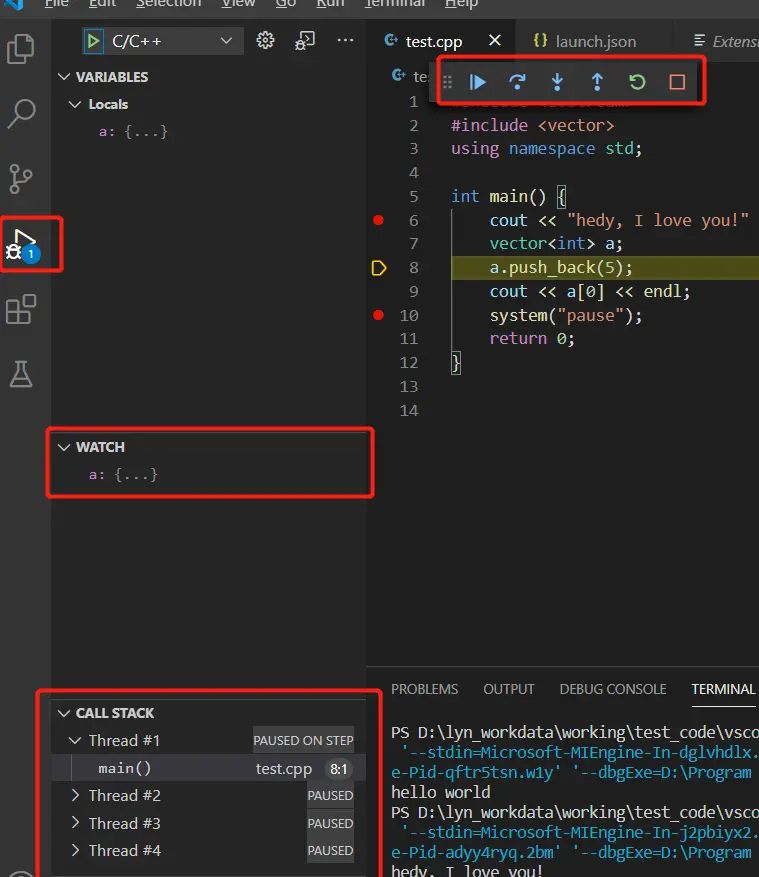Start debugging with green play button
The image size is (759, 877).
(x=93, y=41)
